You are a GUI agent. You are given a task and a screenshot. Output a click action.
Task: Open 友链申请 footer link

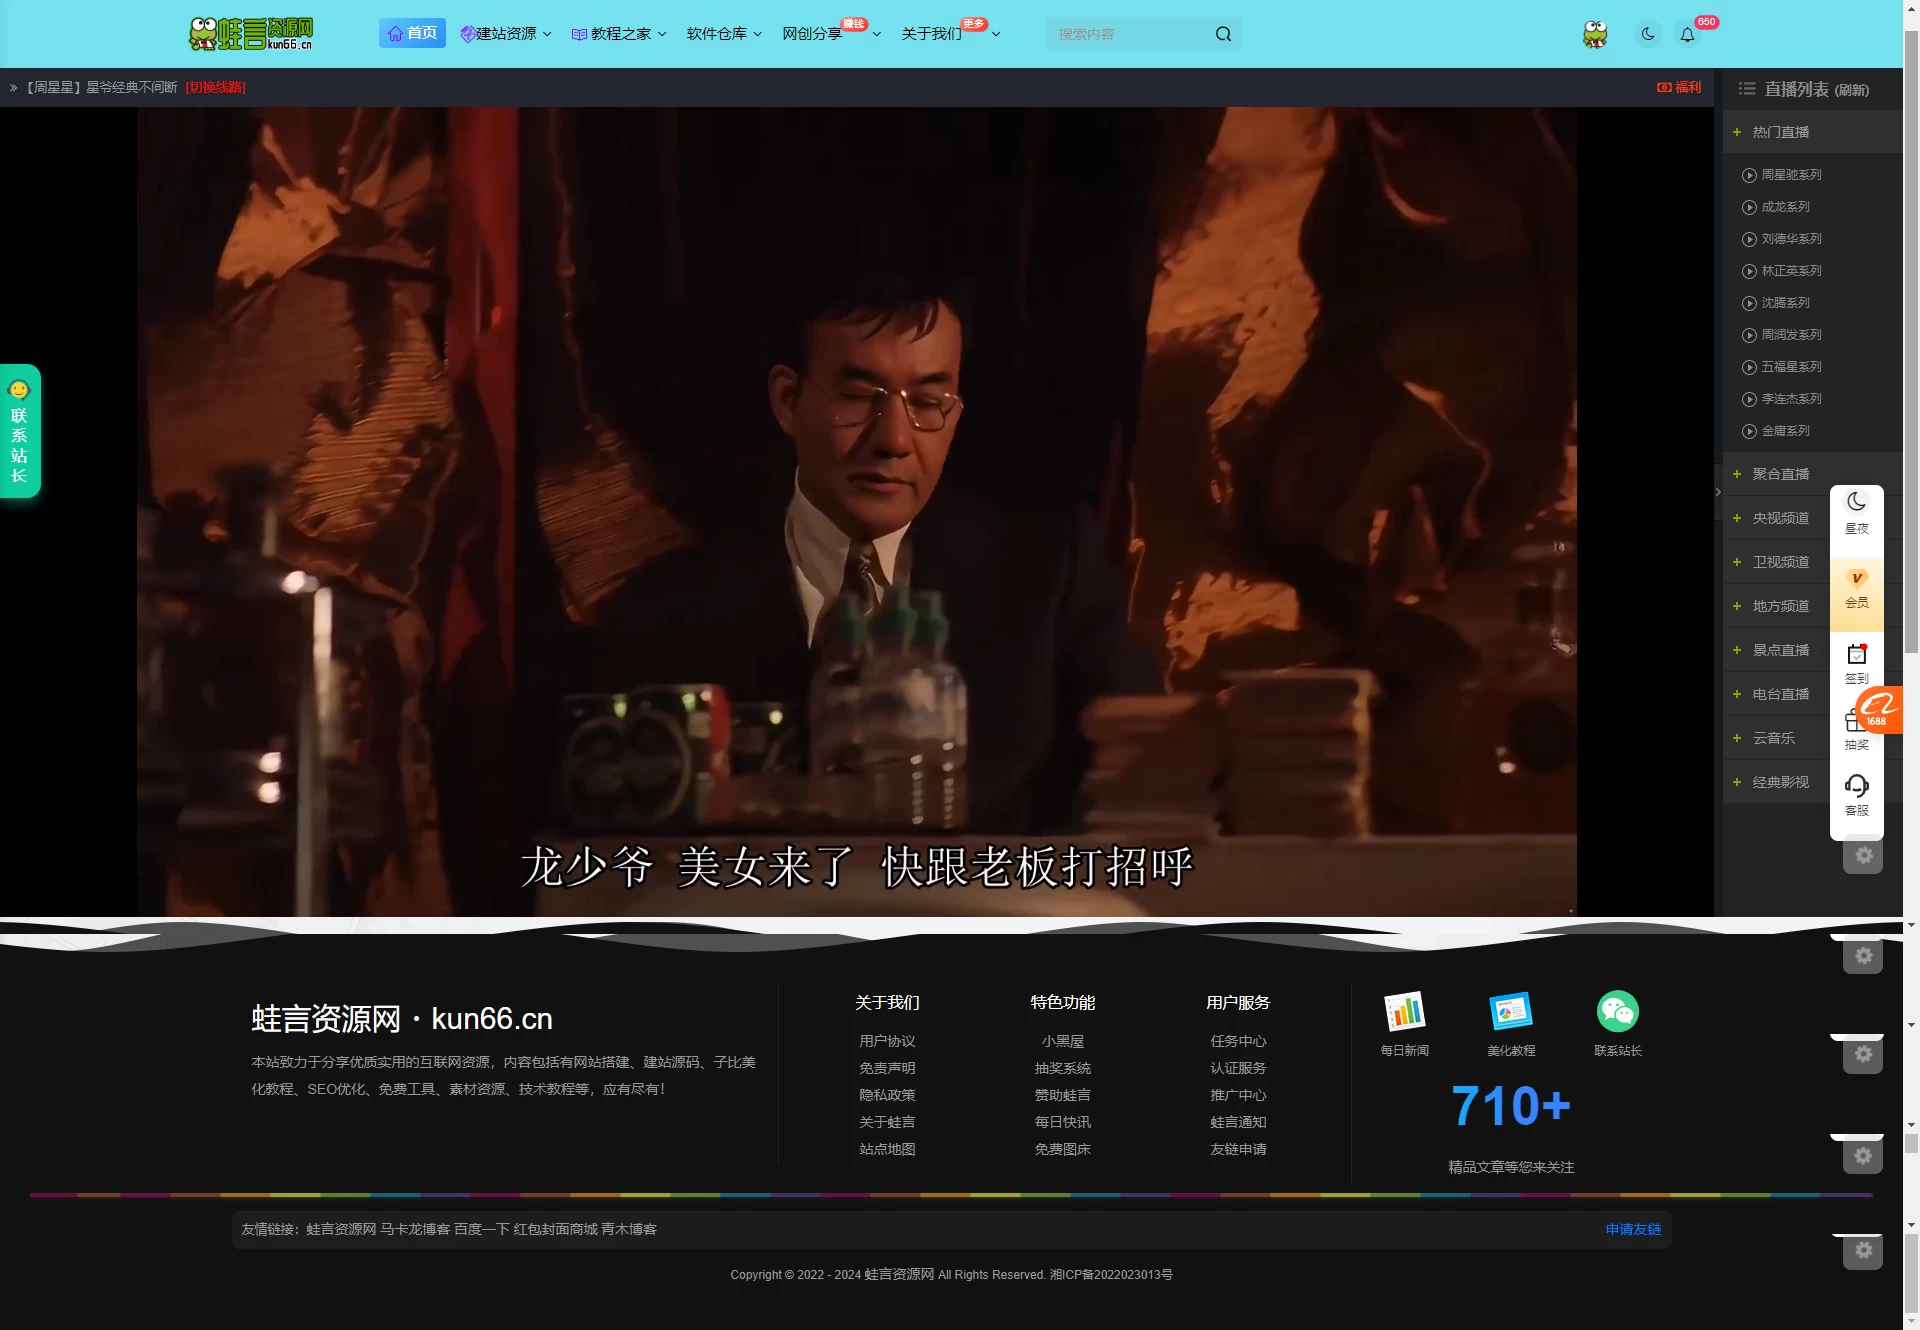pyautogui.click(x=1238, y=1149)
